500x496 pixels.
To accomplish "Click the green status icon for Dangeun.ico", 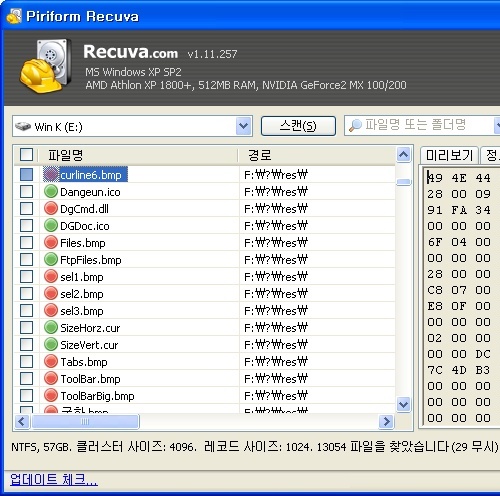I will click(51, 192).
